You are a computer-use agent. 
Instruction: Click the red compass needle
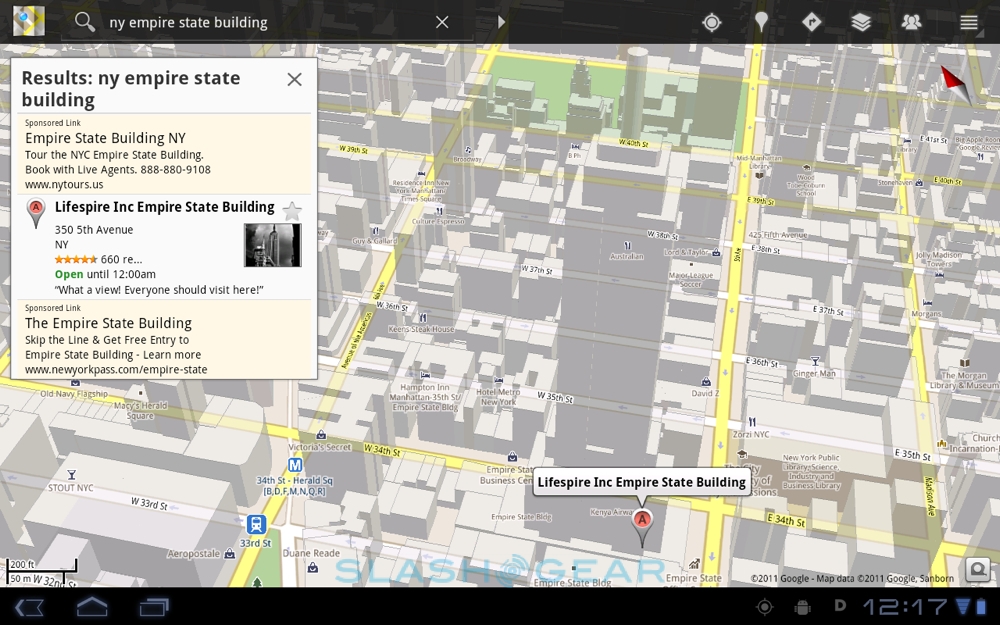click(x=954, y=85)
